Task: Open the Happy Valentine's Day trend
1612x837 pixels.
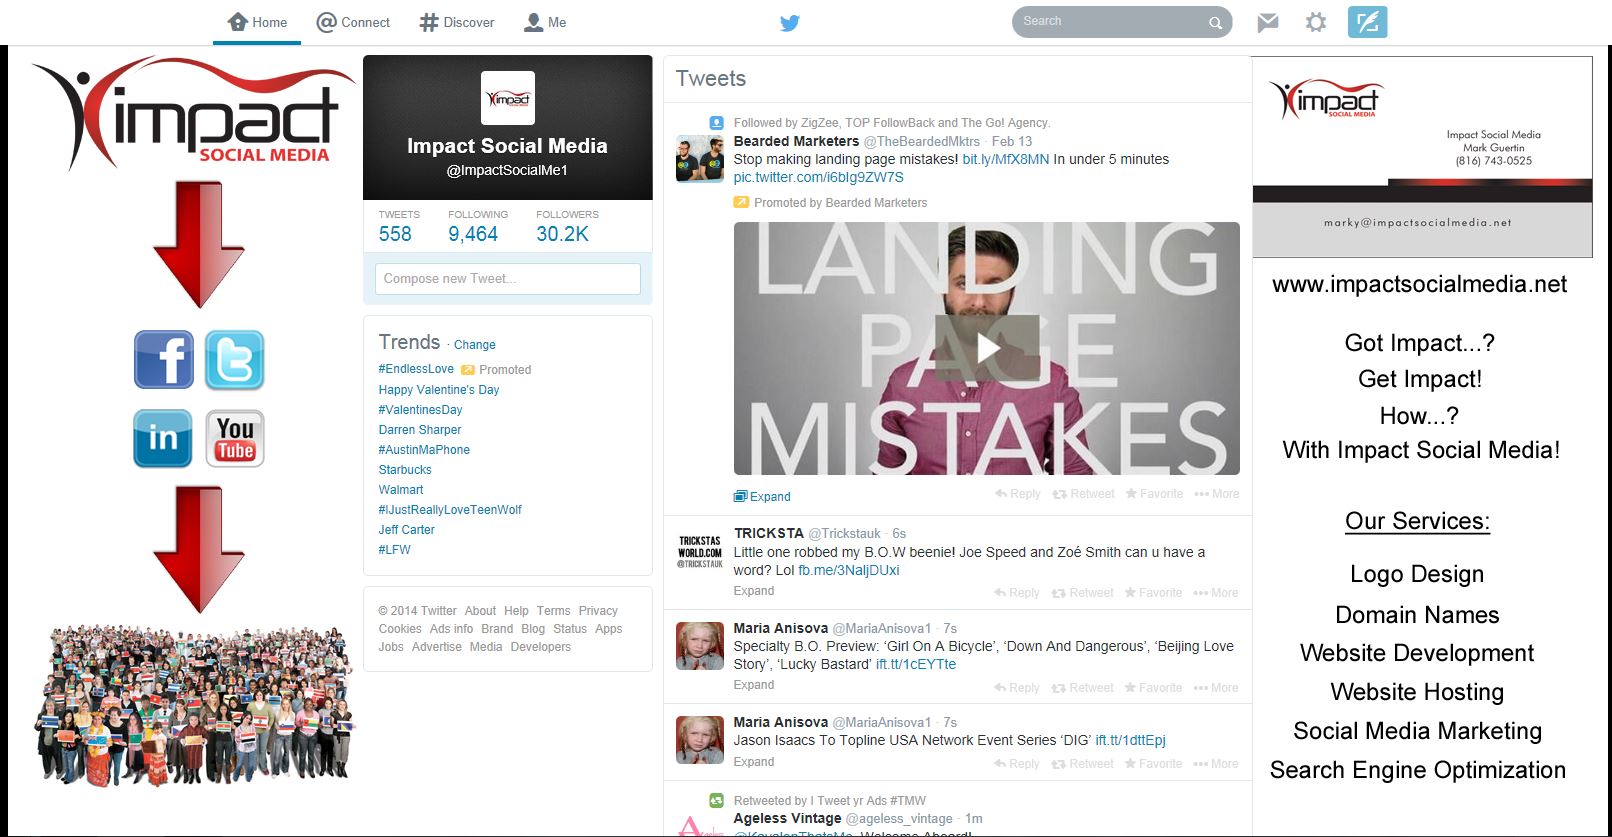Action: pos(439,390)
